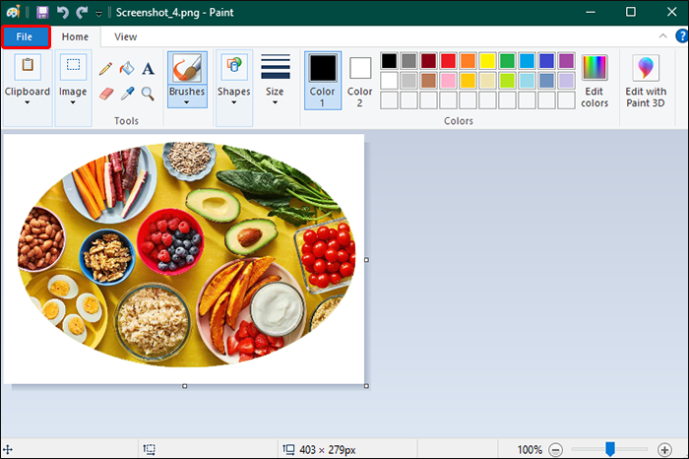Open the Edit colors dialog
This screenshot has width=689, height=459.
coord(594,81)
